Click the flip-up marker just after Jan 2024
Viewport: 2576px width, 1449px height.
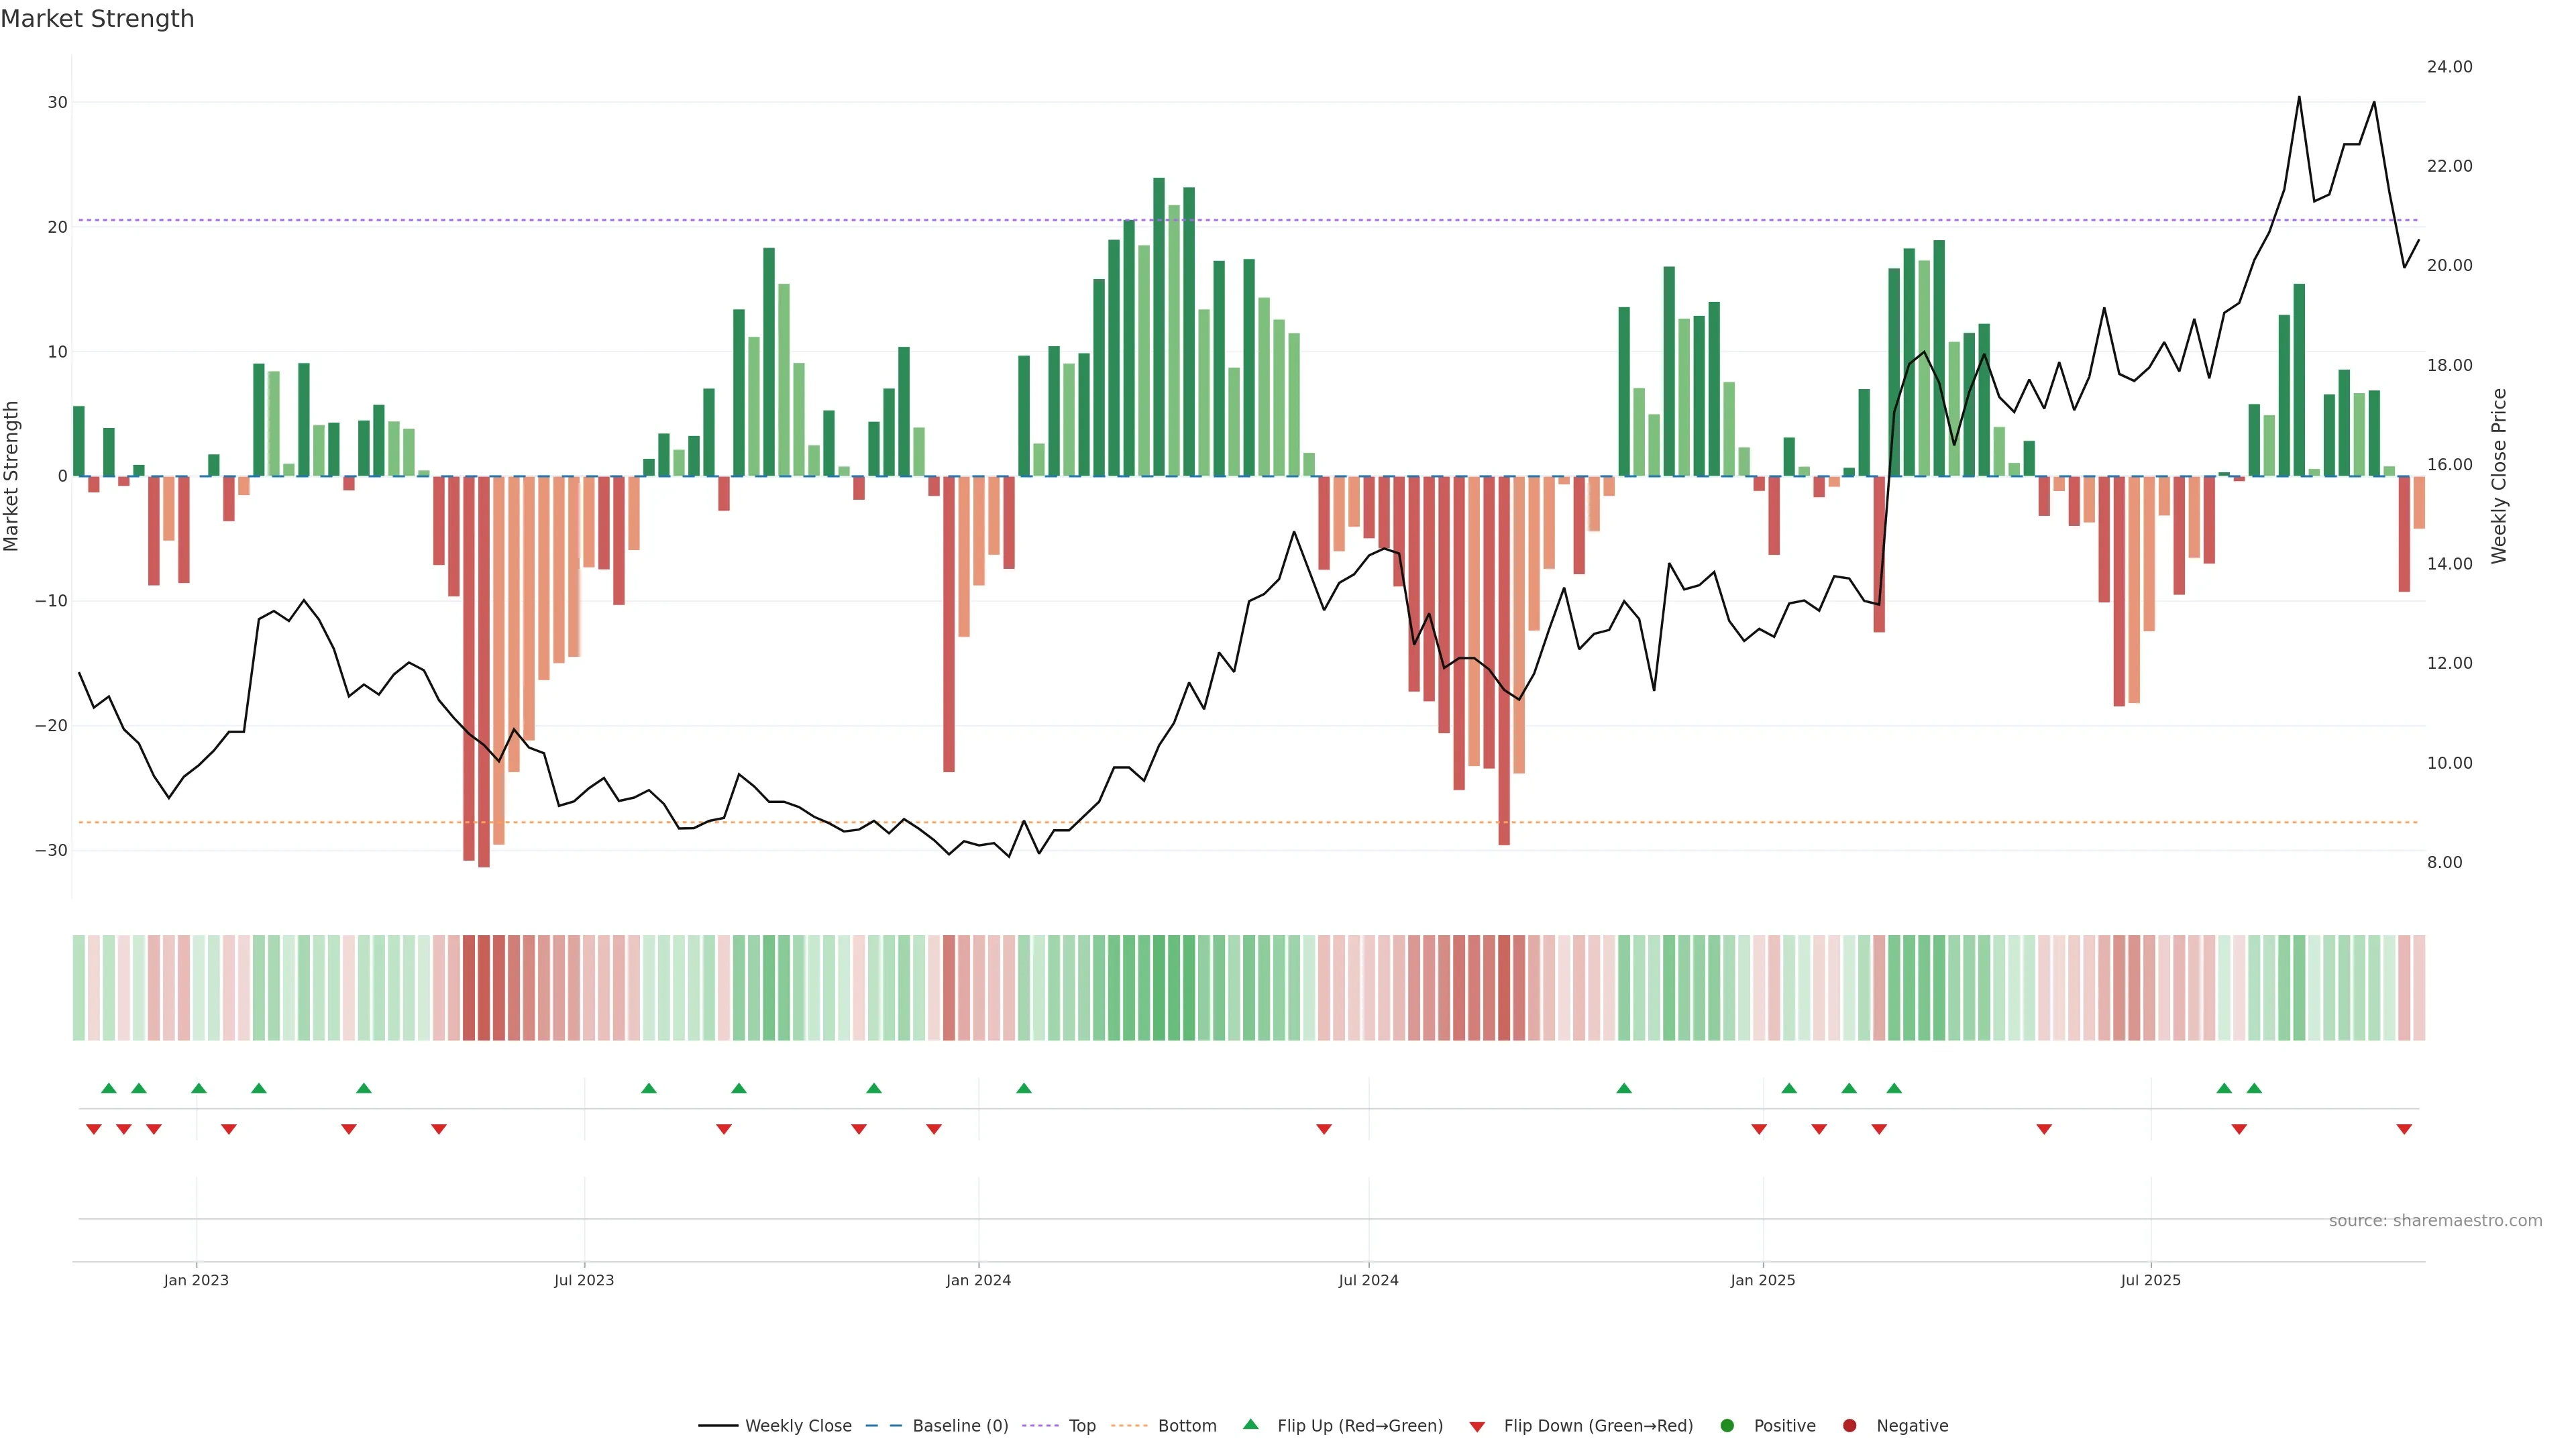tap(1024, 1088)
